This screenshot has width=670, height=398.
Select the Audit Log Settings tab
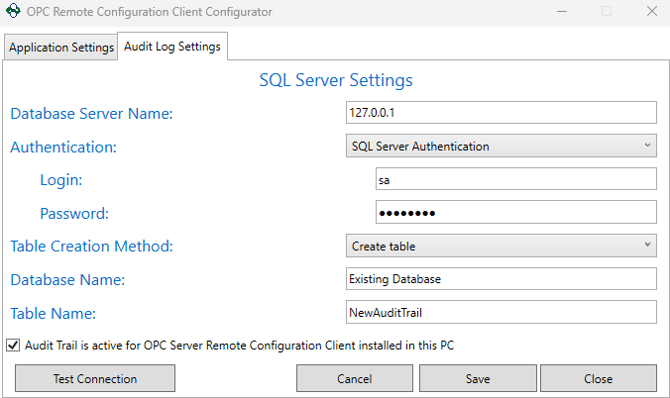tap(172, 46)
